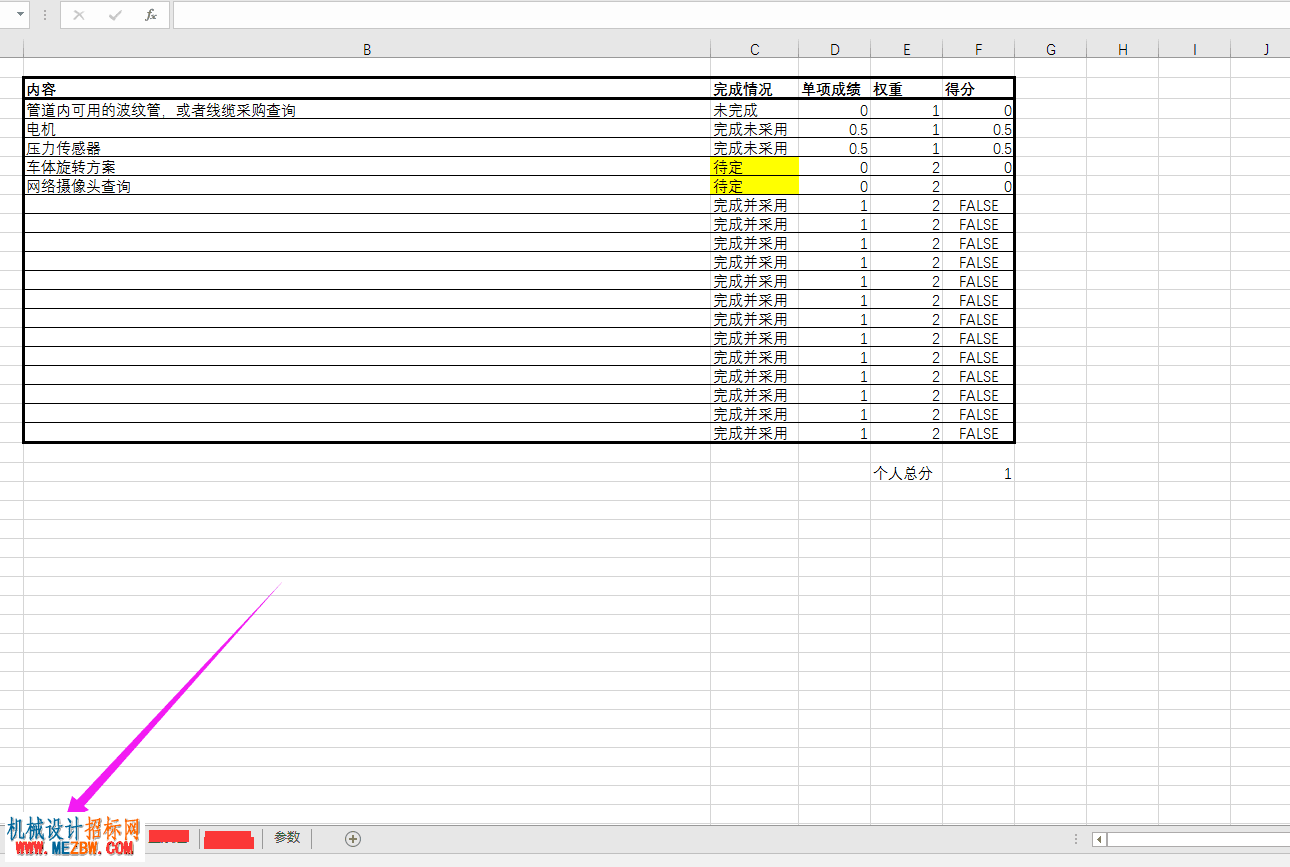The image size is (1290, 867).
Task: Add a new sheet with the plus icon
Action: coord(352,839)
